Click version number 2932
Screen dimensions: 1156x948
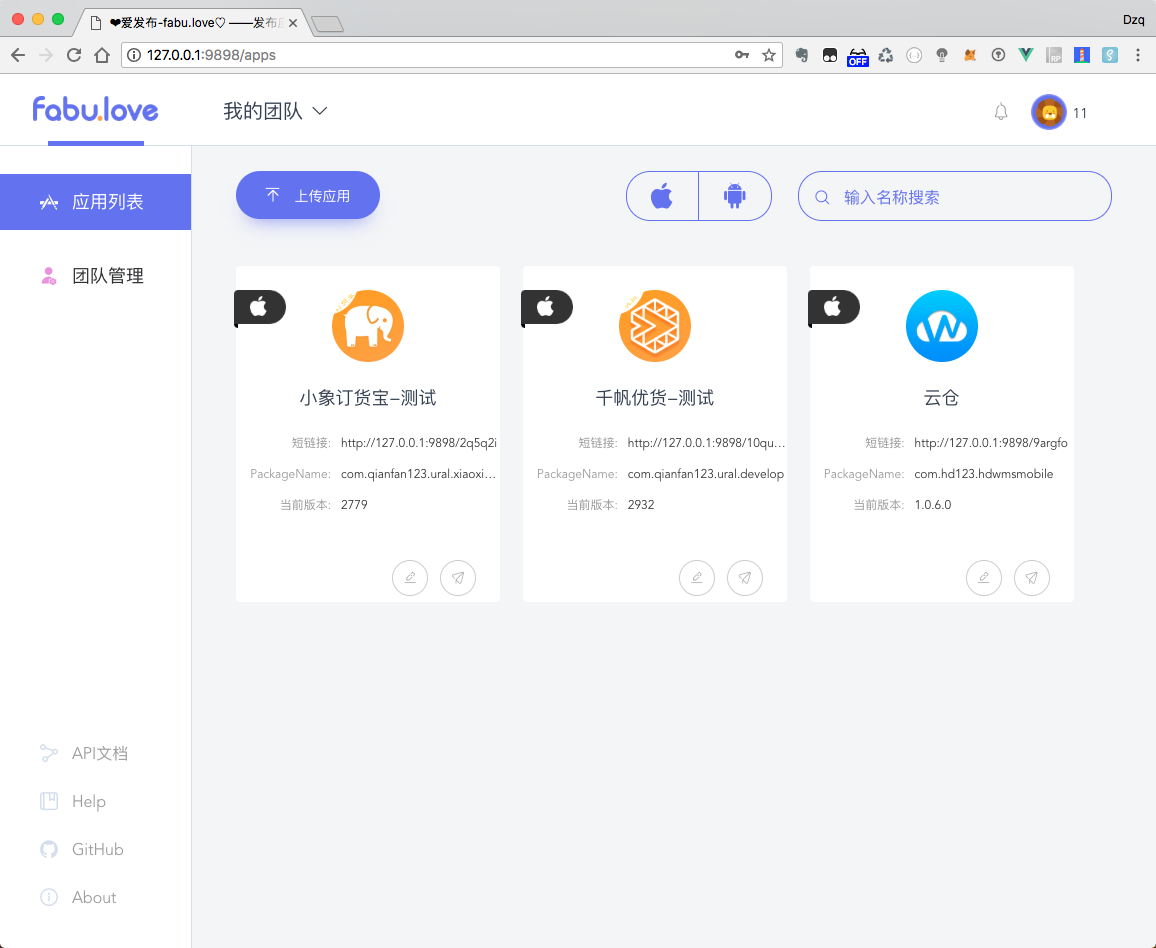[x=641, y=505]
